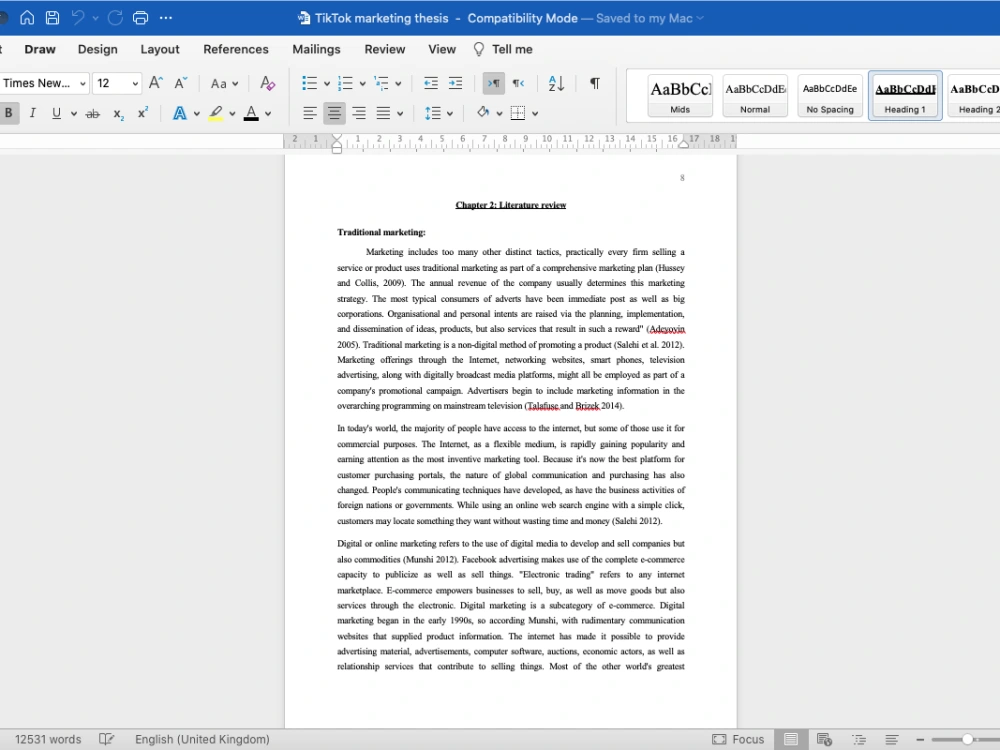
Task: Sort the selected text
Action: pos(556,83)
